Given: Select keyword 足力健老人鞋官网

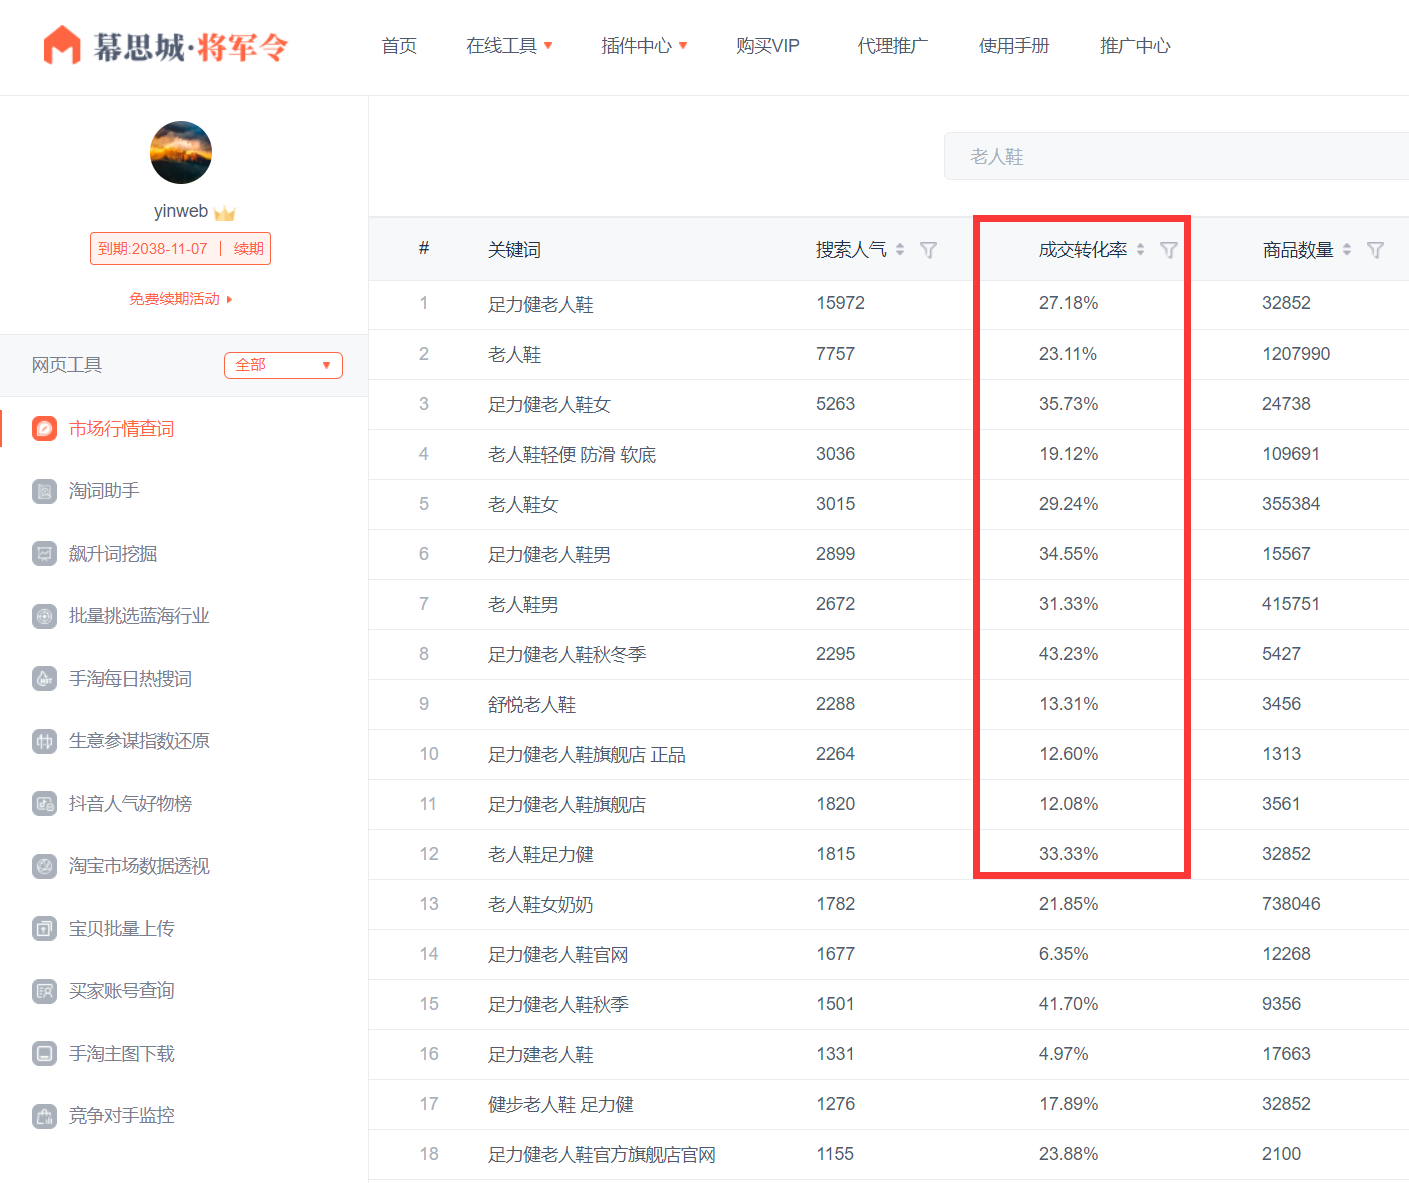Looking at the screenshot, I should [558, 954].
